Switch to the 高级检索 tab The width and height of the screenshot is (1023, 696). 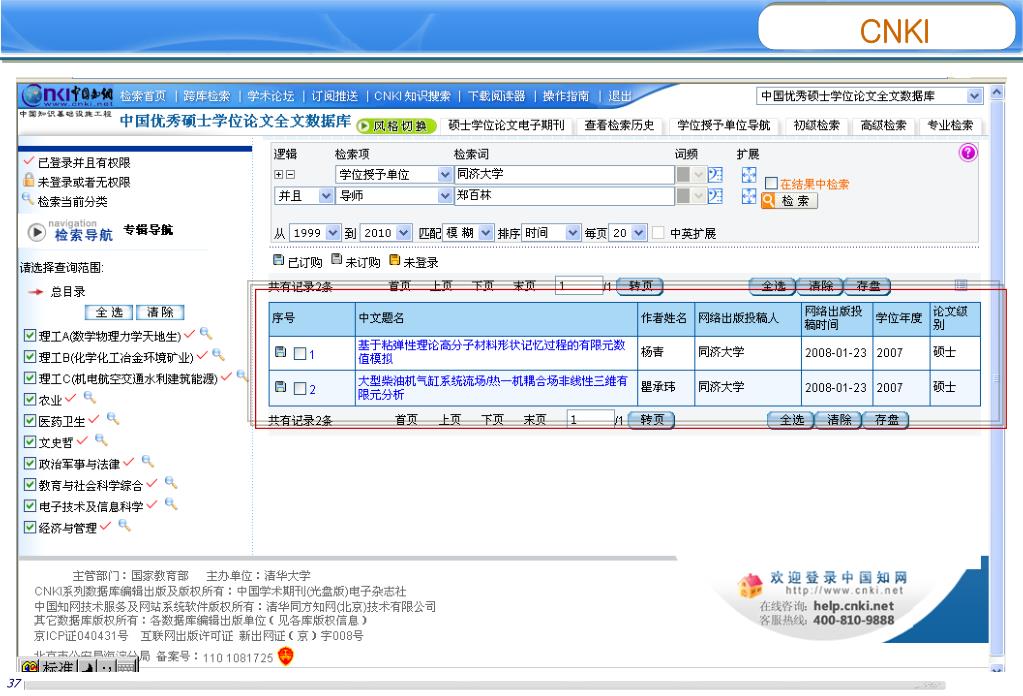point(883,125)
